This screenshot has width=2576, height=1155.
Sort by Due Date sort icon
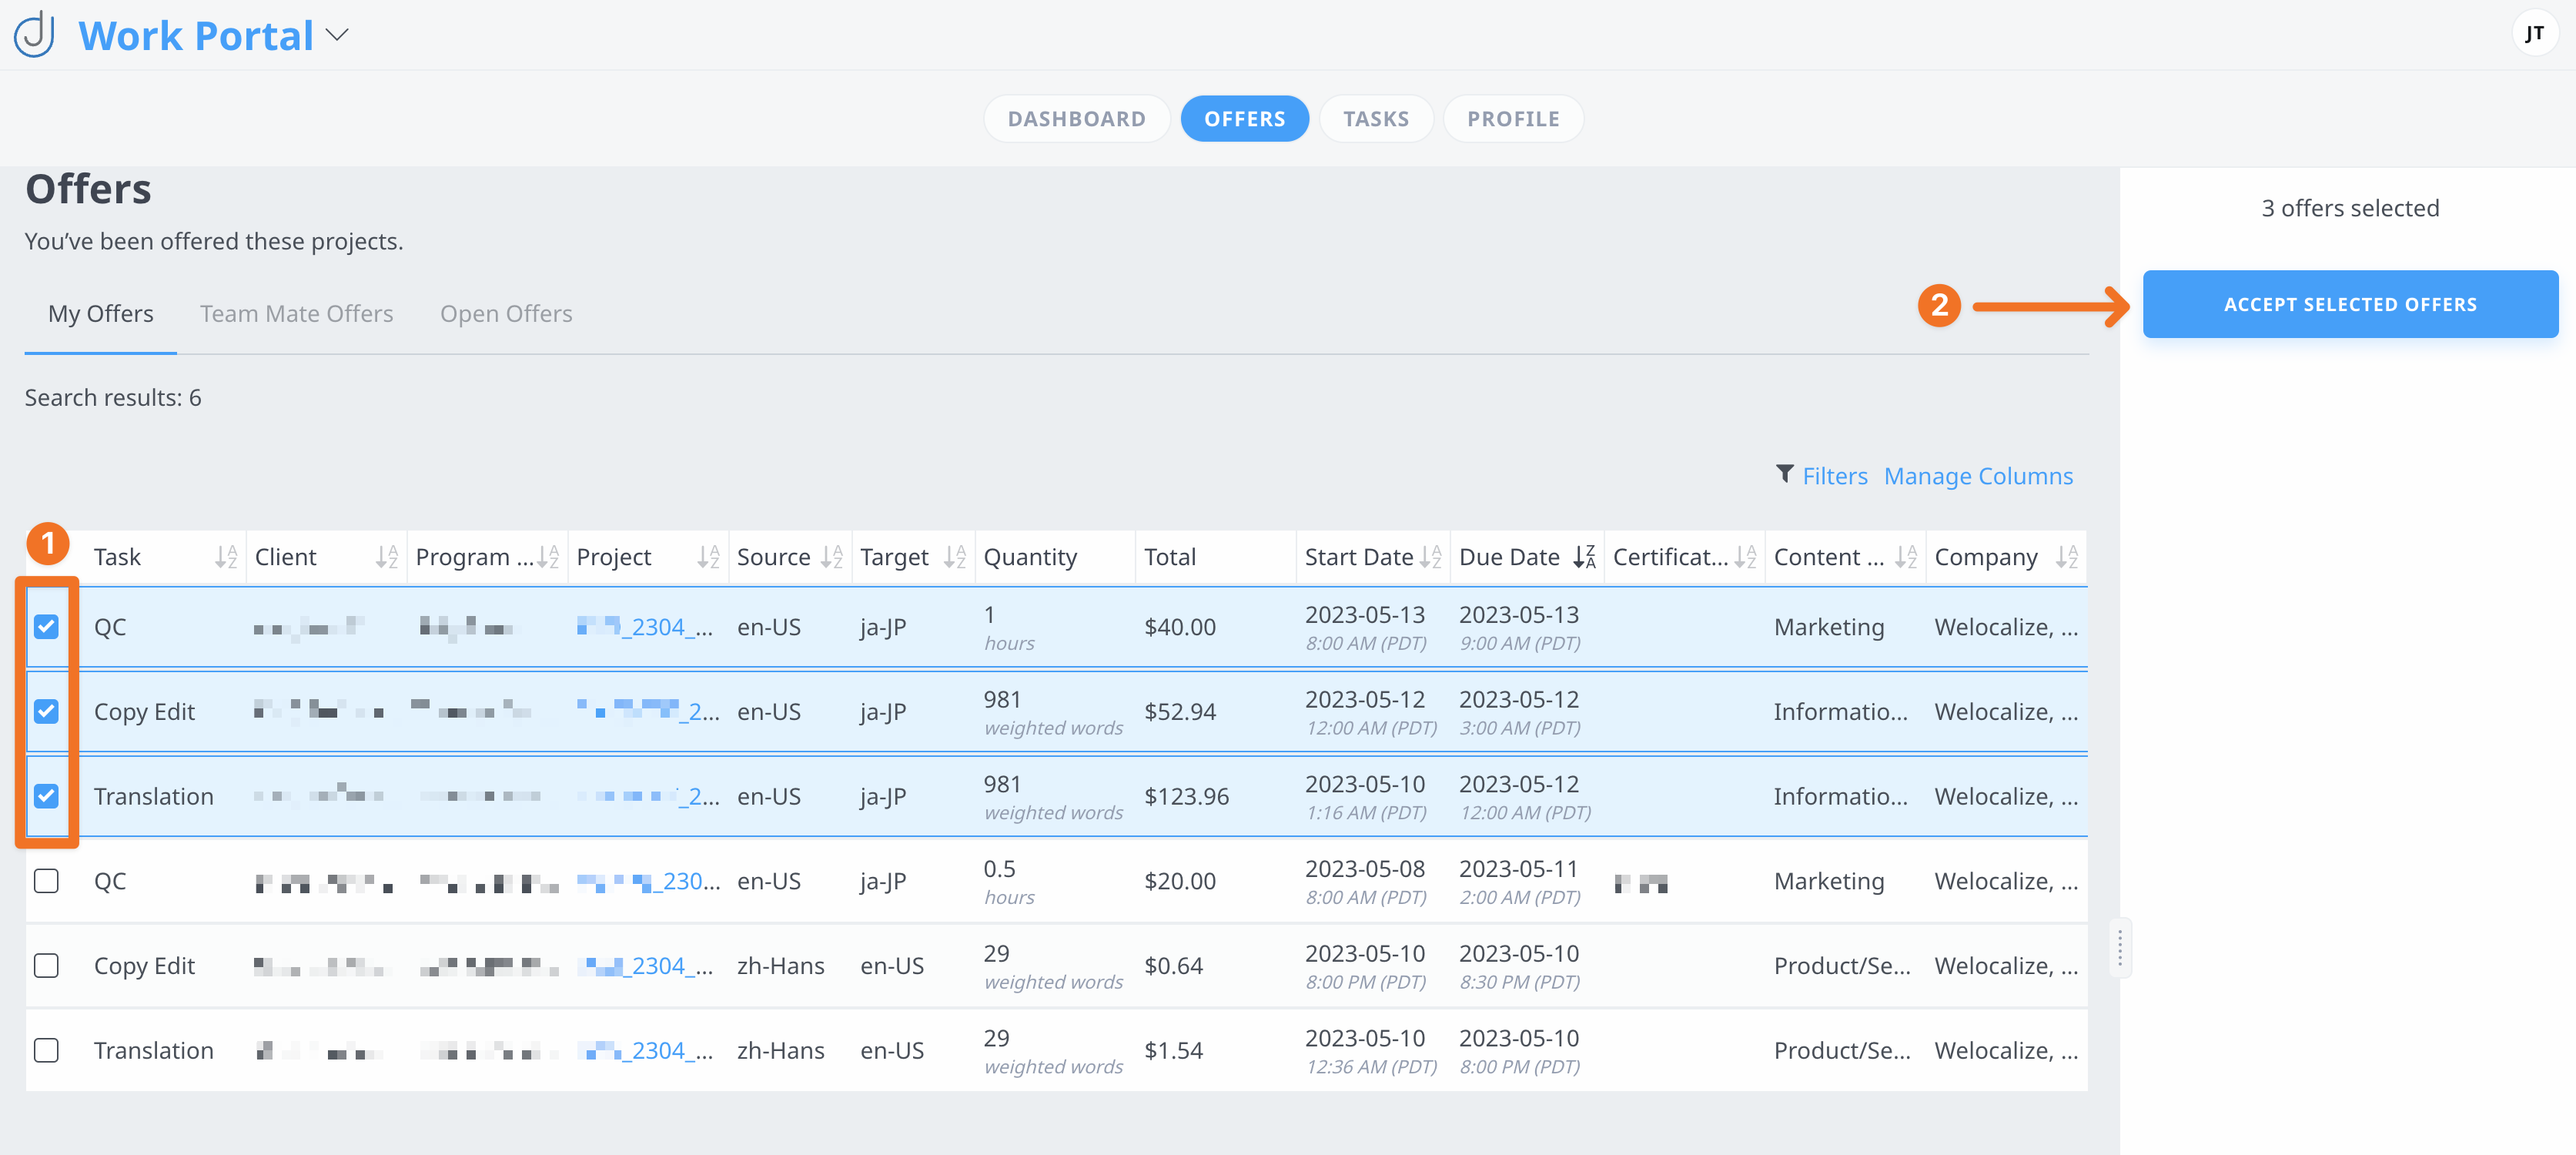click(x=1584, y=557)
